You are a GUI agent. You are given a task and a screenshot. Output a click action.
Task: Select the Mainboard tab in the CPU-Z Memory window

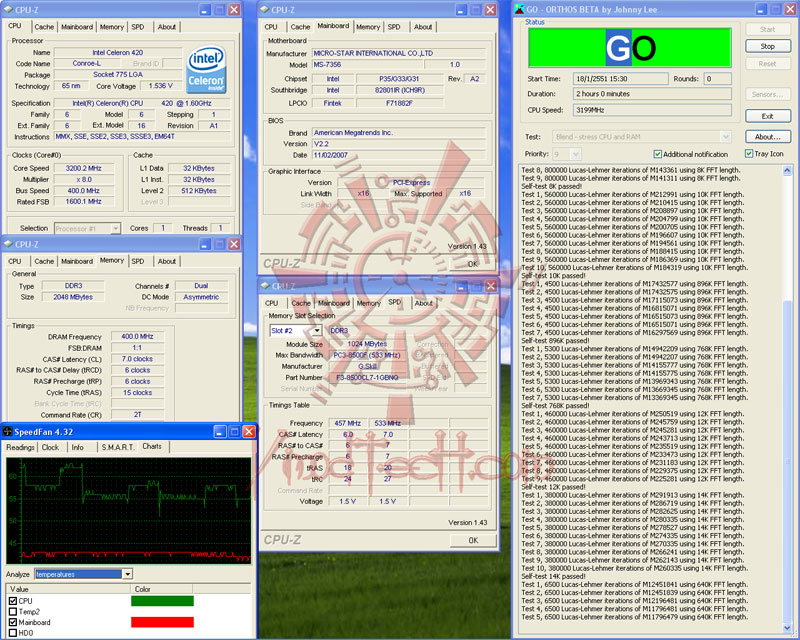[77, 261]
